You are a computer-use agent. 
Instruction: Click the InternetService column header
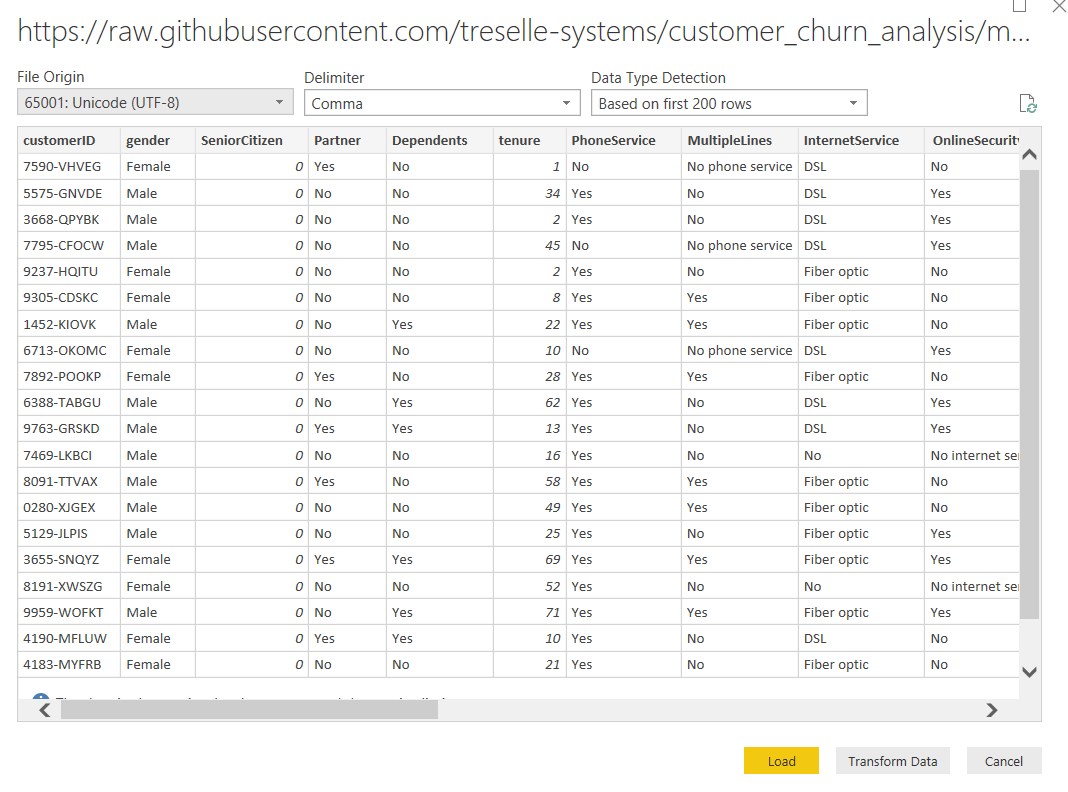pyautogui.click(x=851, y=141)
